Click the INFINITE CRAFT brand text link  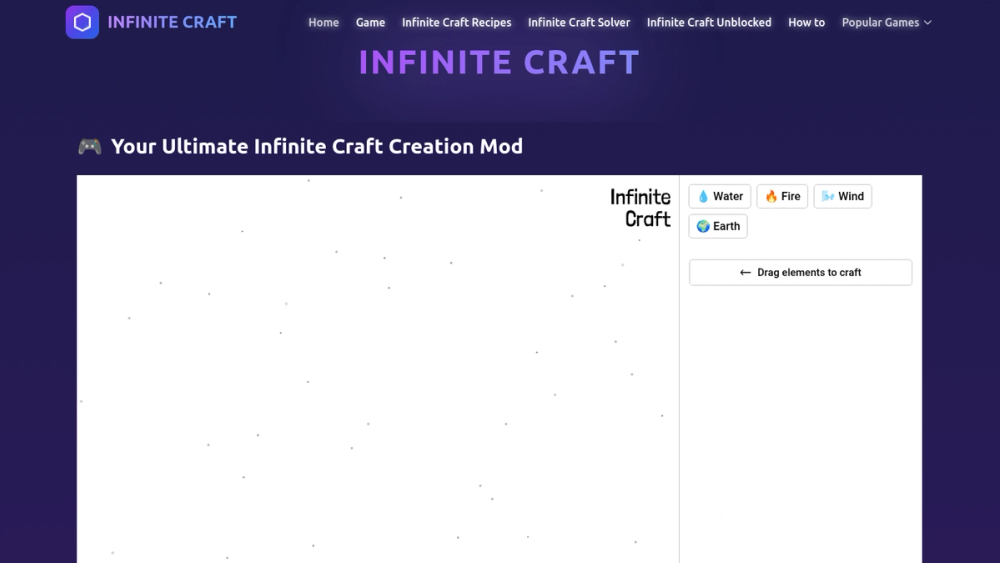point(172,22)
